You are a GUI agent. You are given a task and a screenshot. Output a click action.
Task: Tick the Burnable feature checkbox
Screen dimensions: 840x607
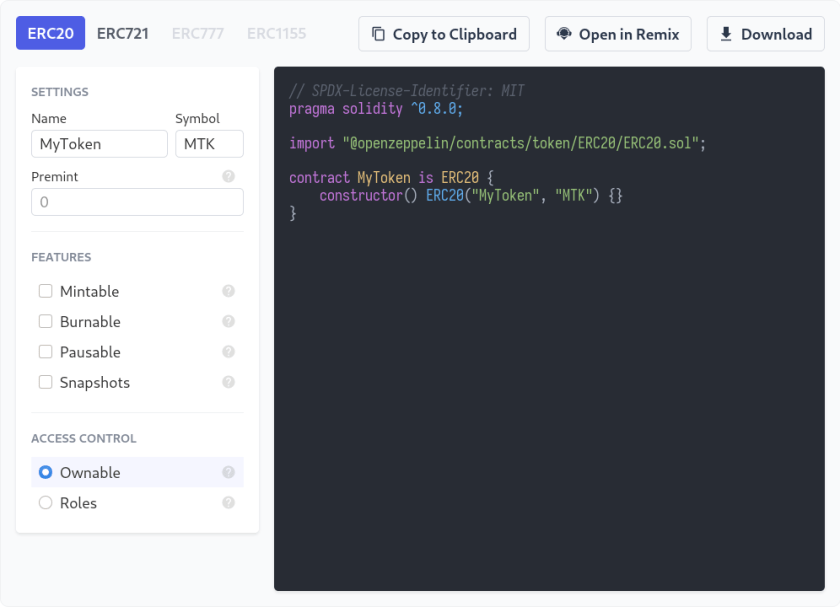coord(46,321)
